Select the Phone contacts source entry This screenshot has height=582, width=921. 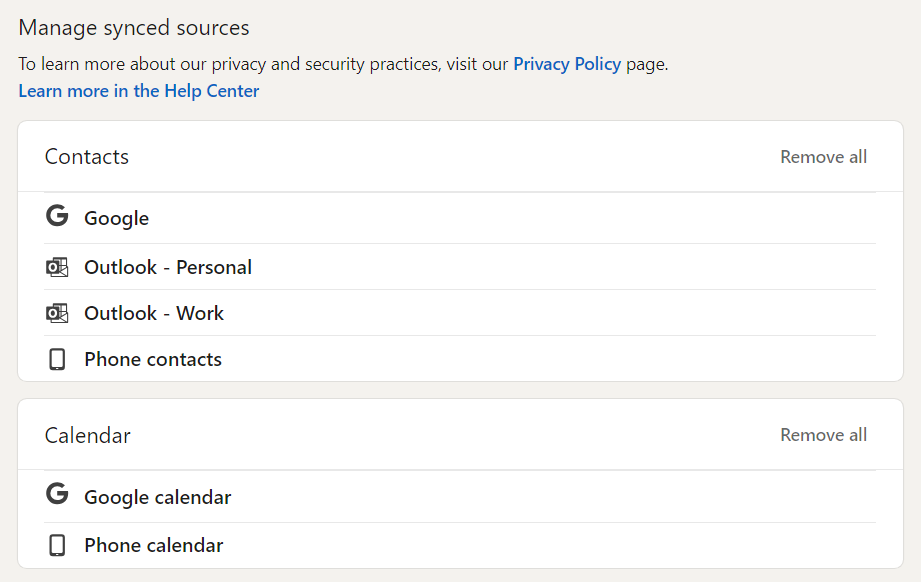152,358
